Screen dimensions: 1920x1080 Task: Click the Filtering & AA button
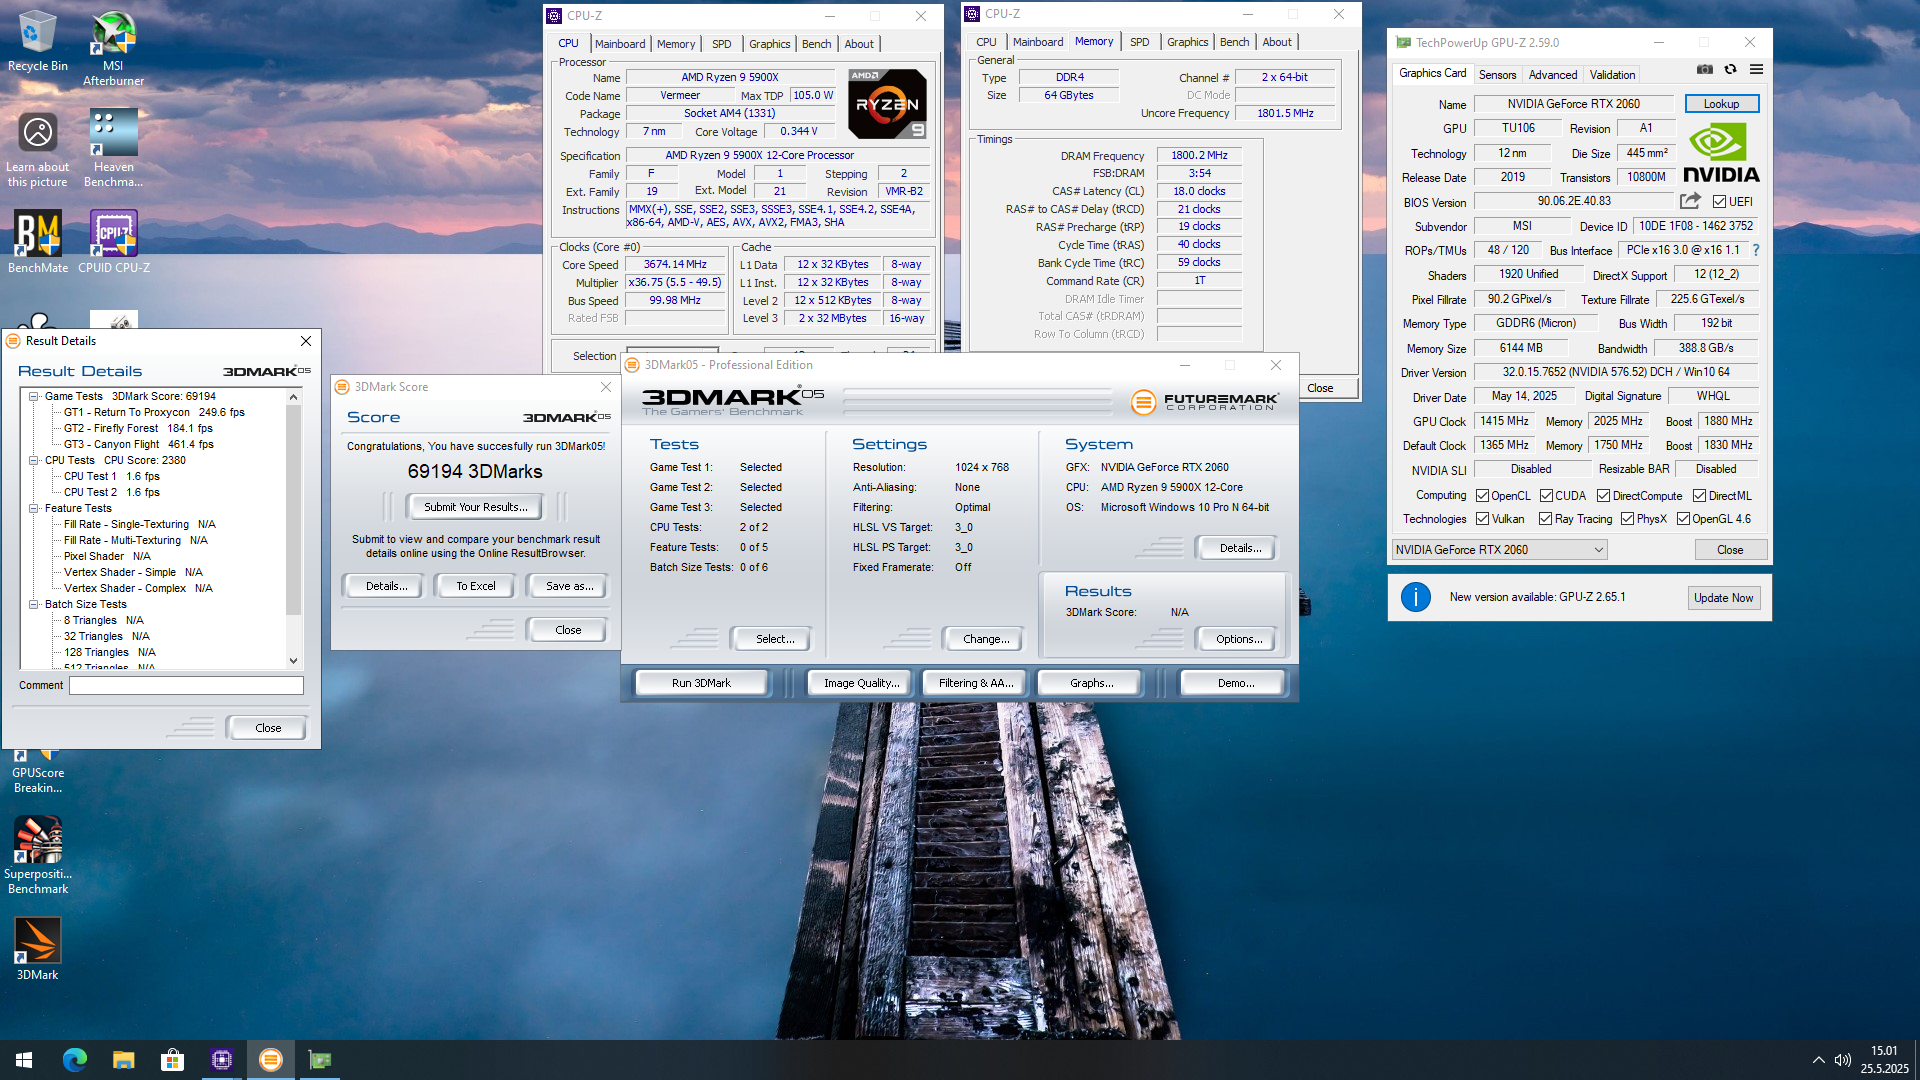tap(975, 683)
